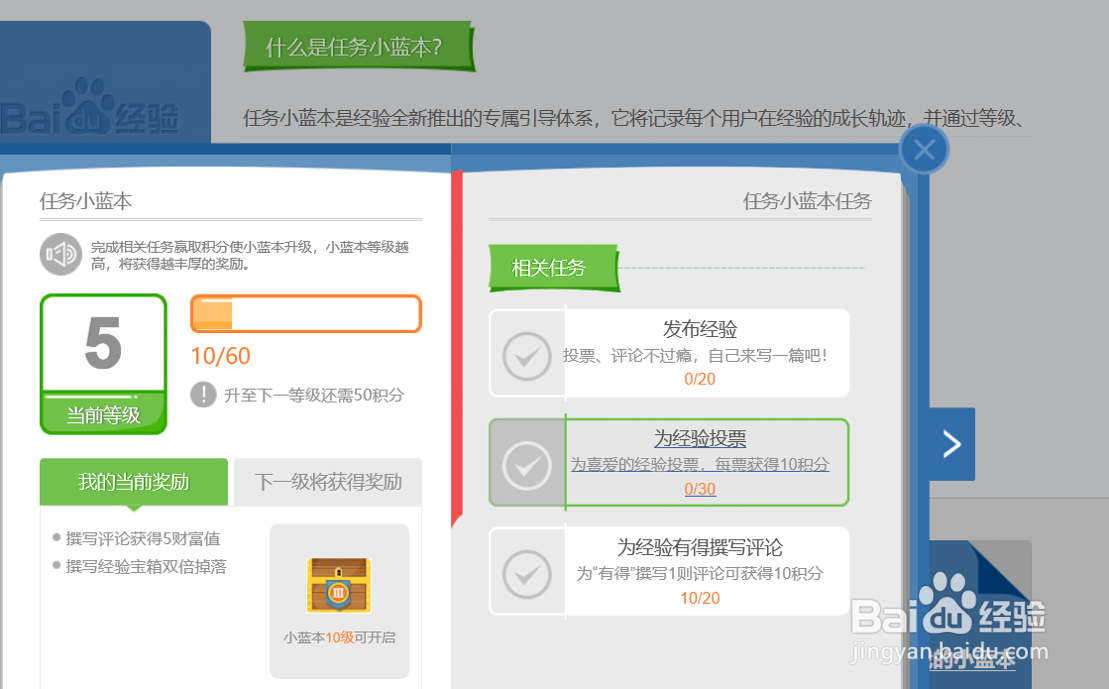
Task: Expand the next page with the right arrow
Action: pyautogui.click(x=953, y=443)
